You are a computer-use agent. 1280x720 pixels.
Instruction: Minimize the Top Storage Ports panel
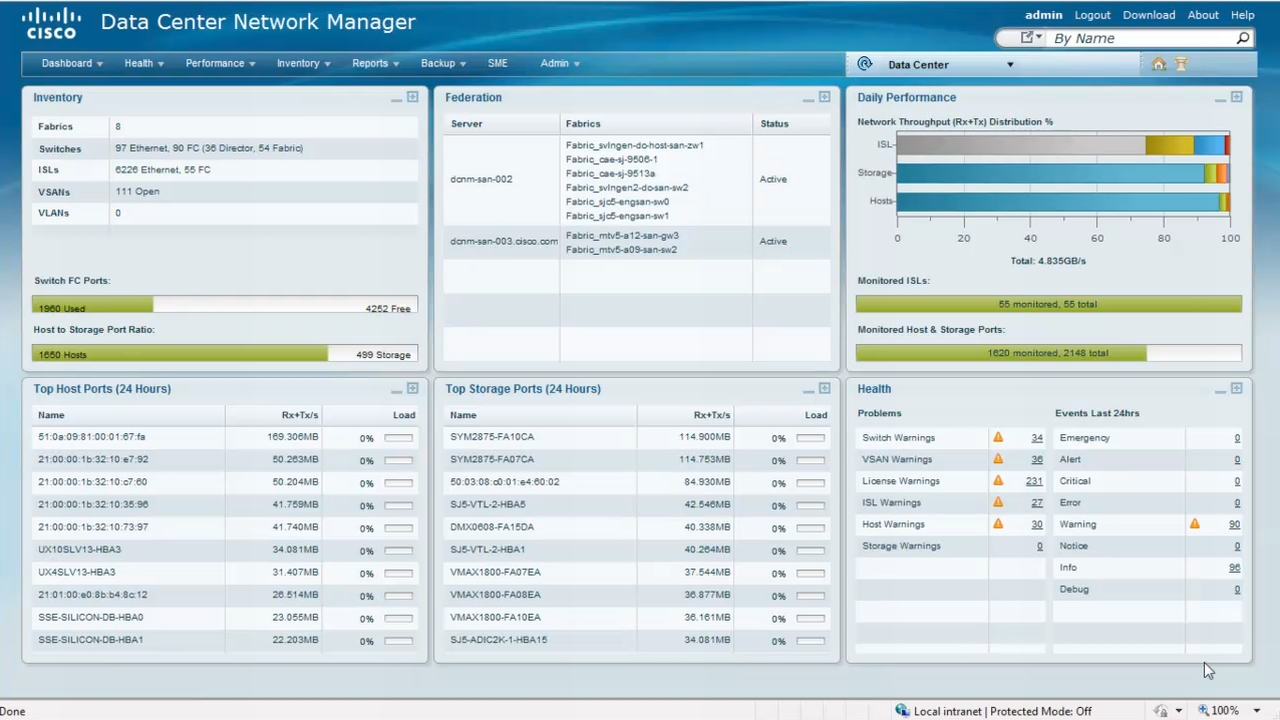(808, 390)
